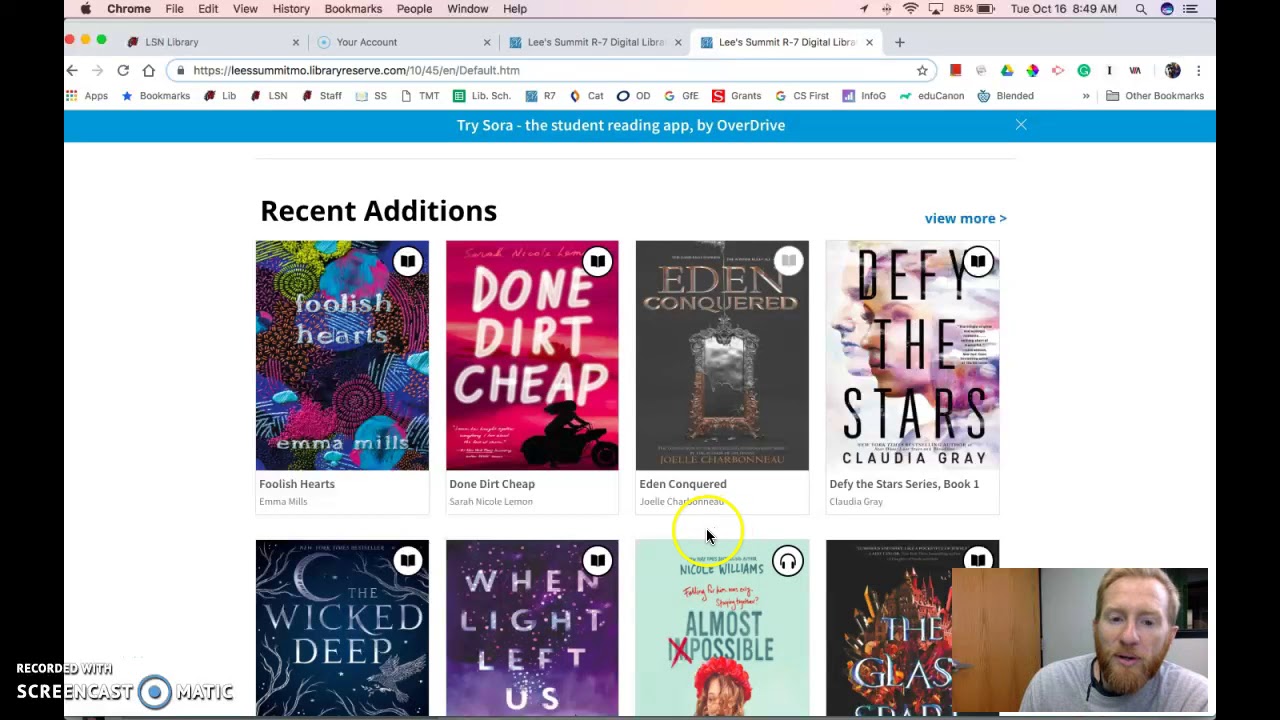Open the Foolish Hearts cover image
Screen dimensions: 1280x720
click(342, 355)
